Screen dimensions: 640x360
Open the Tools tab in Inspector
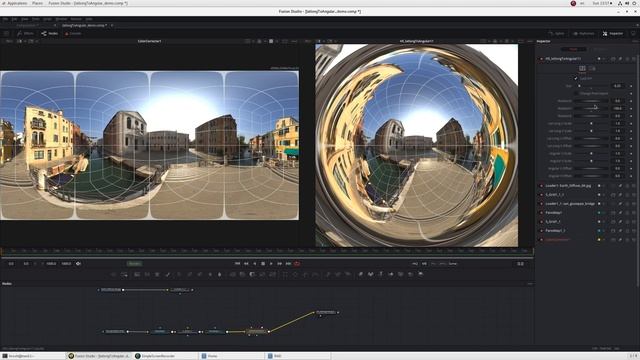(573, 49)
